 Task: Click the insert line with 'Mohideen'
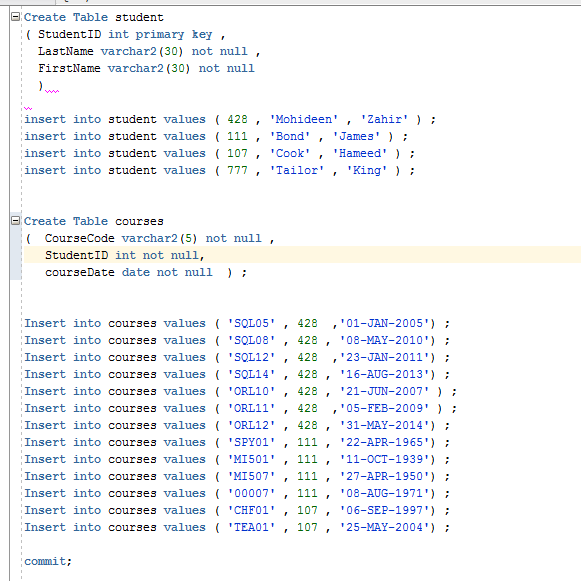[230, 119]
